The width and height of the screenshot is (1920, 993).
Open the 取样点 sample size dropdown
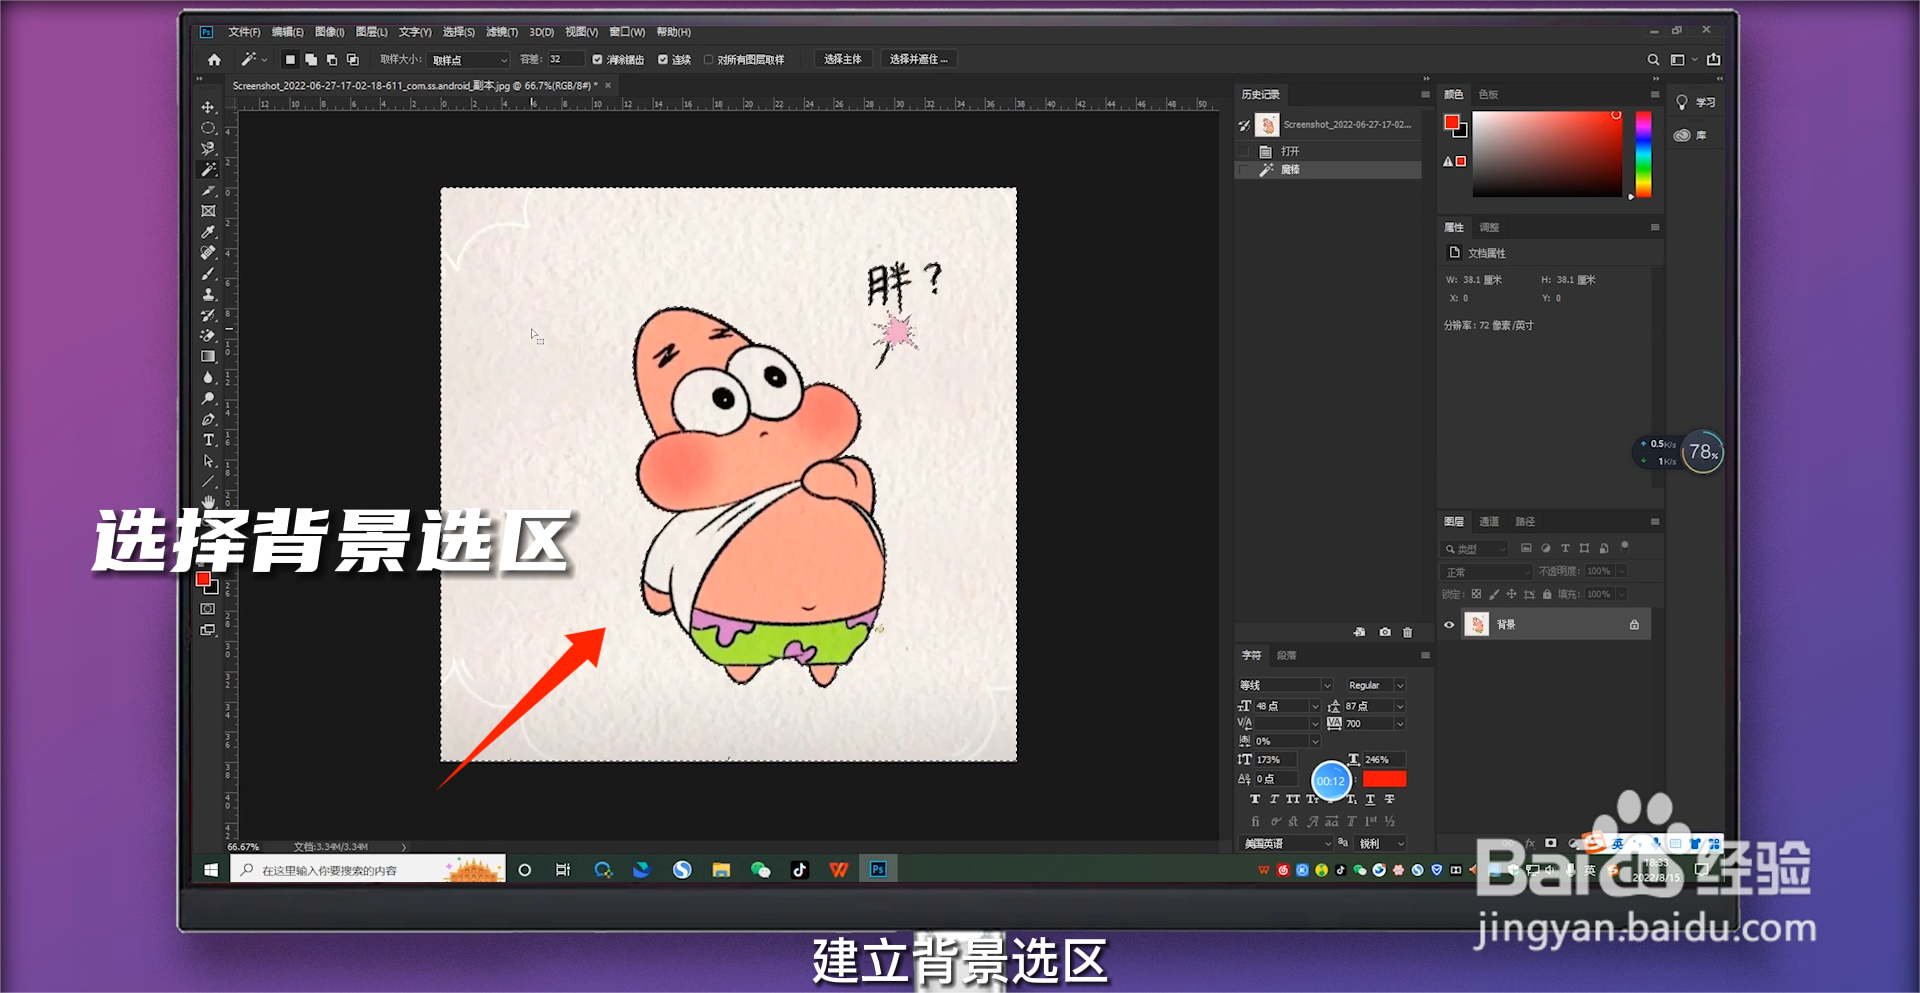(x=469, y=60)
